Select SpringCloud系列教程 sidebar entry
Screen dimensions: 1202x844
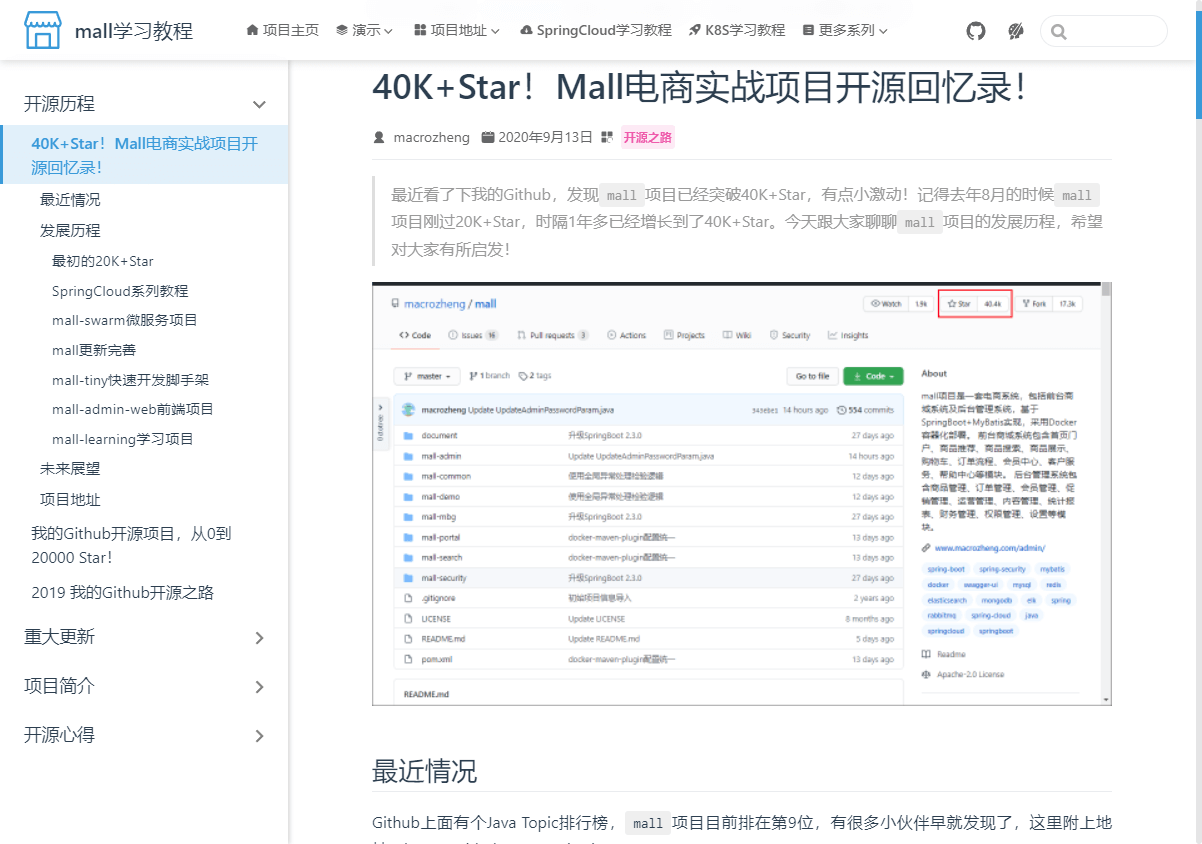click(120, 291)
